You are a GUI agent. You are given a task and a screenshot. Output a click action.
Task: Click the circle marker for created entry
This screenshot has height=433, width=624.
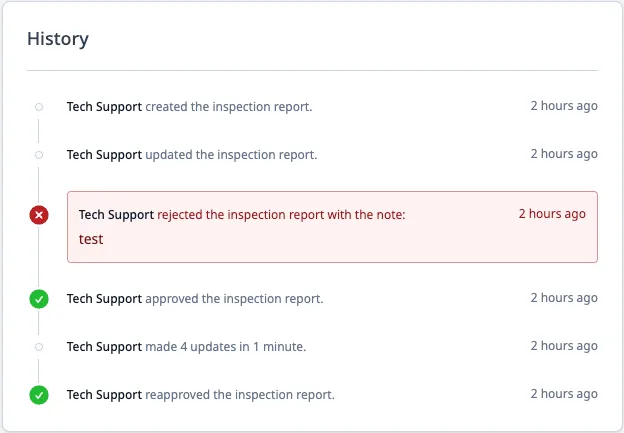[x=39, y=107]
